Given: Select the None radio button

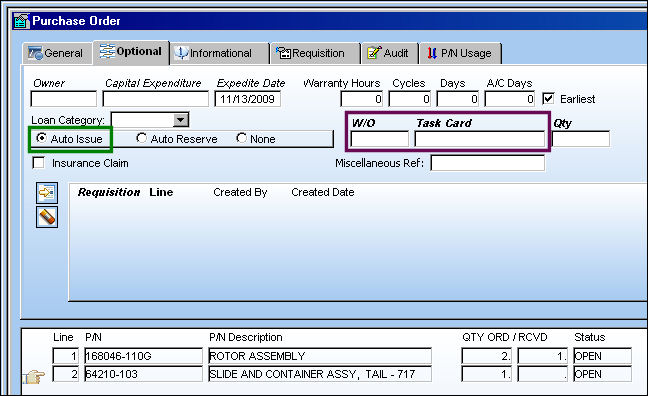Looking at the screenshot, I should coord(241,138).
